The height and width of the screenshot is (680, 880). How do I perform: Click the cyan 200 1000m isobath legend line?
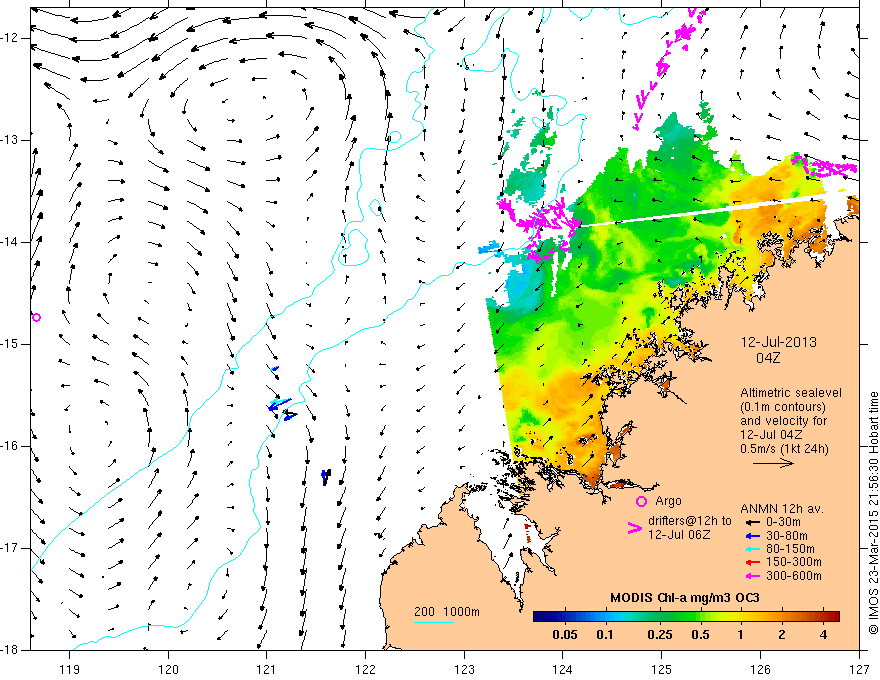coord(434,622)
